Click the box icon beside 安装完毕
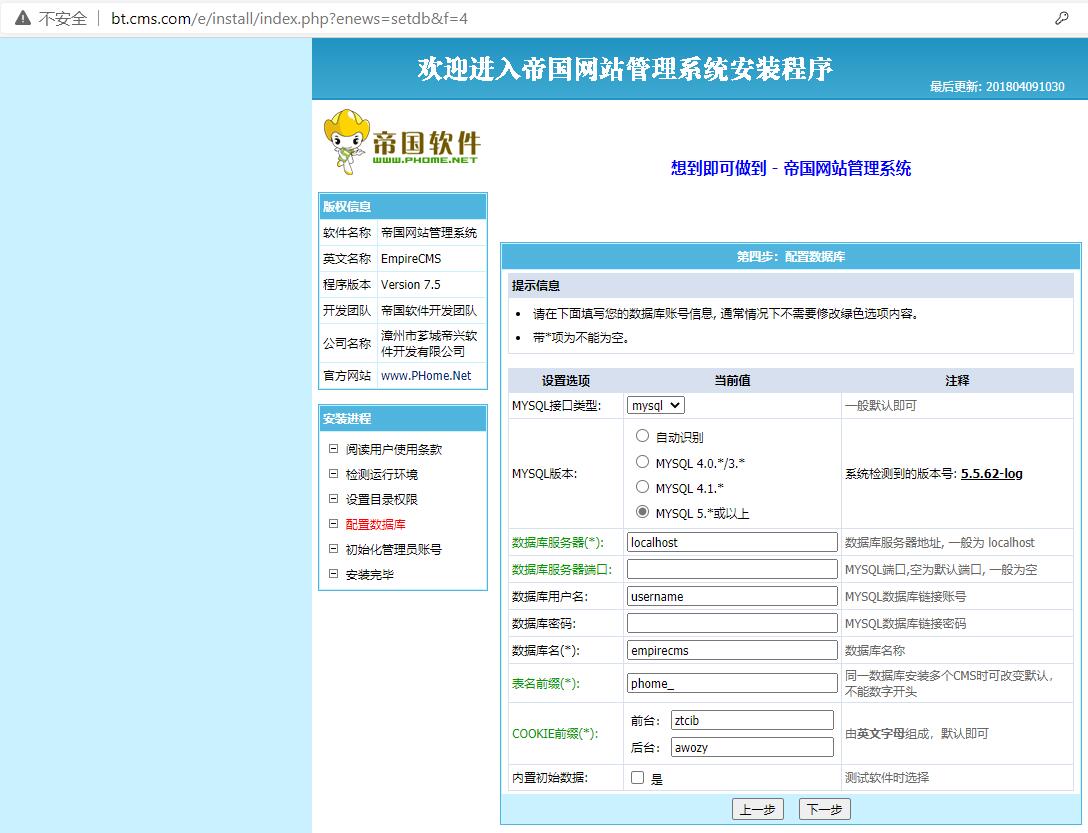Image resolution: width=1088 pixels, height=833 pixels. click(333, 574)
